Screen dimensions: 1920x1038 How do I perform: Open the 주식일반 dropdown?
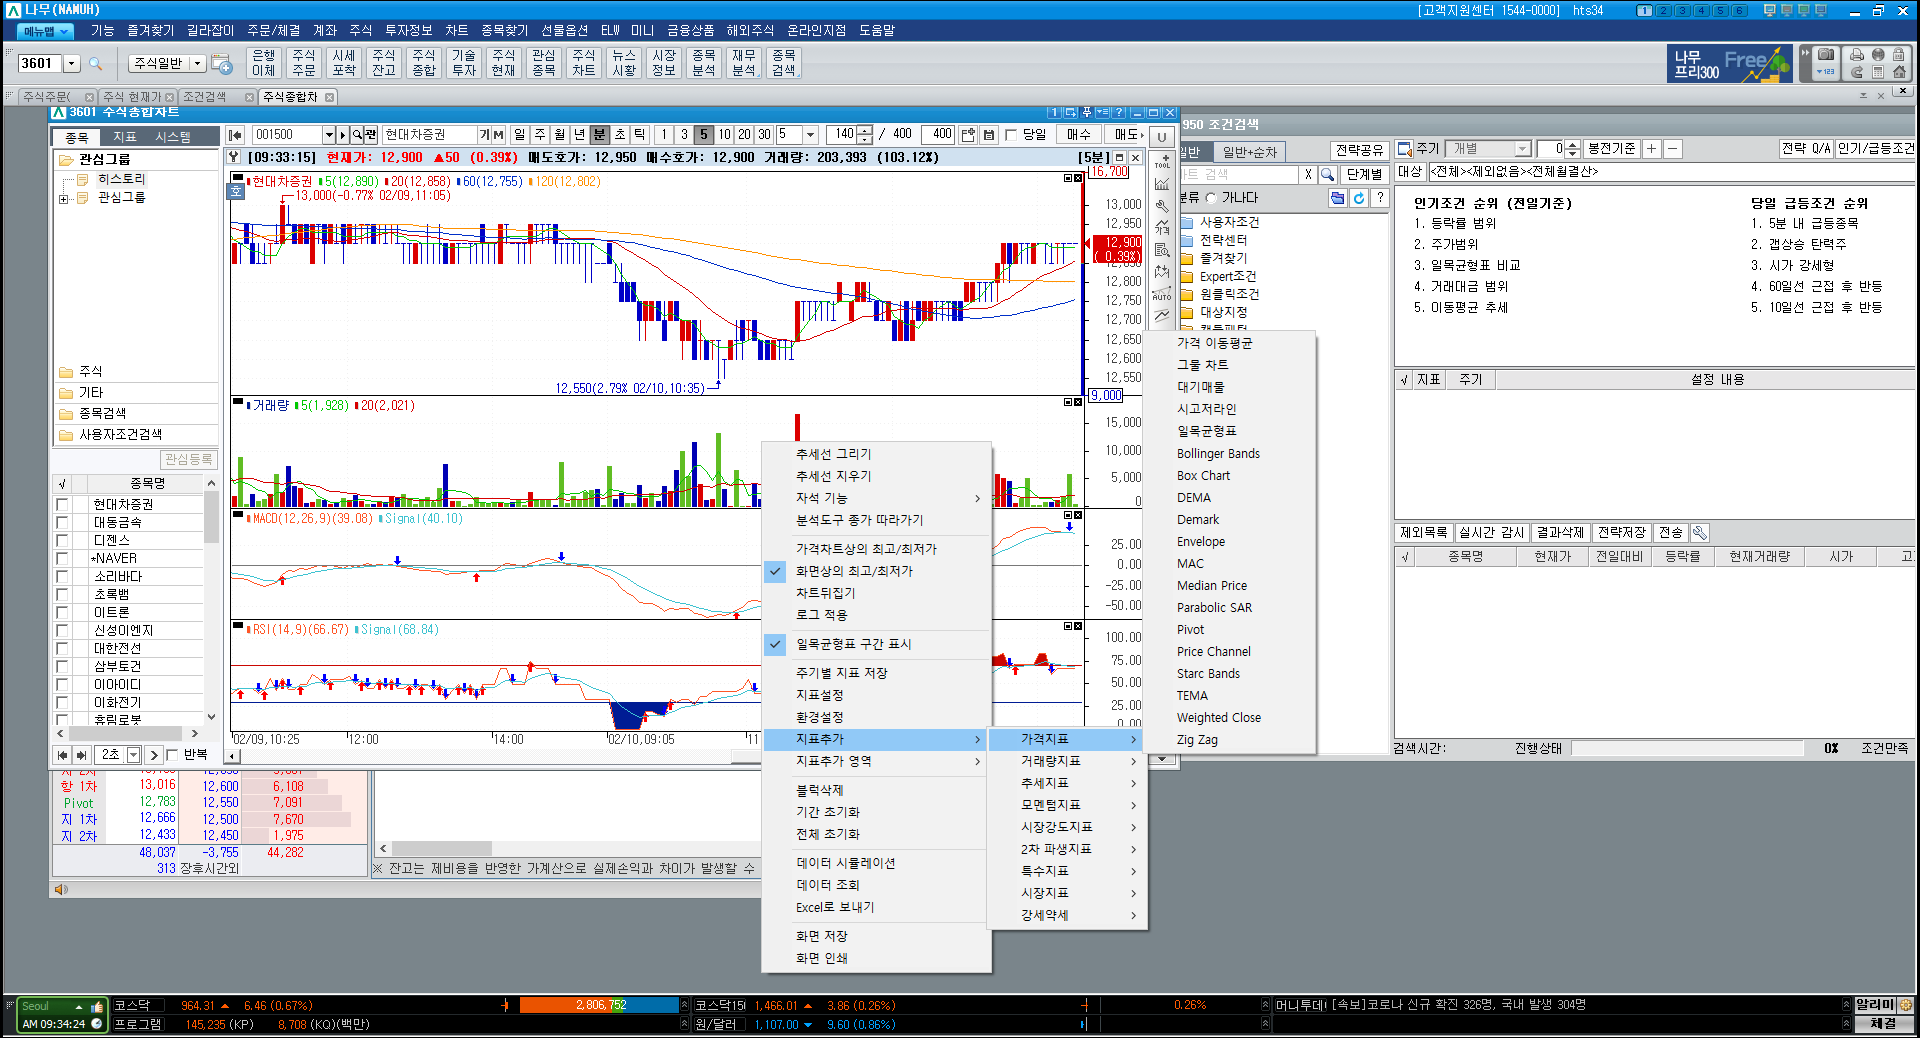pos(198,63)
